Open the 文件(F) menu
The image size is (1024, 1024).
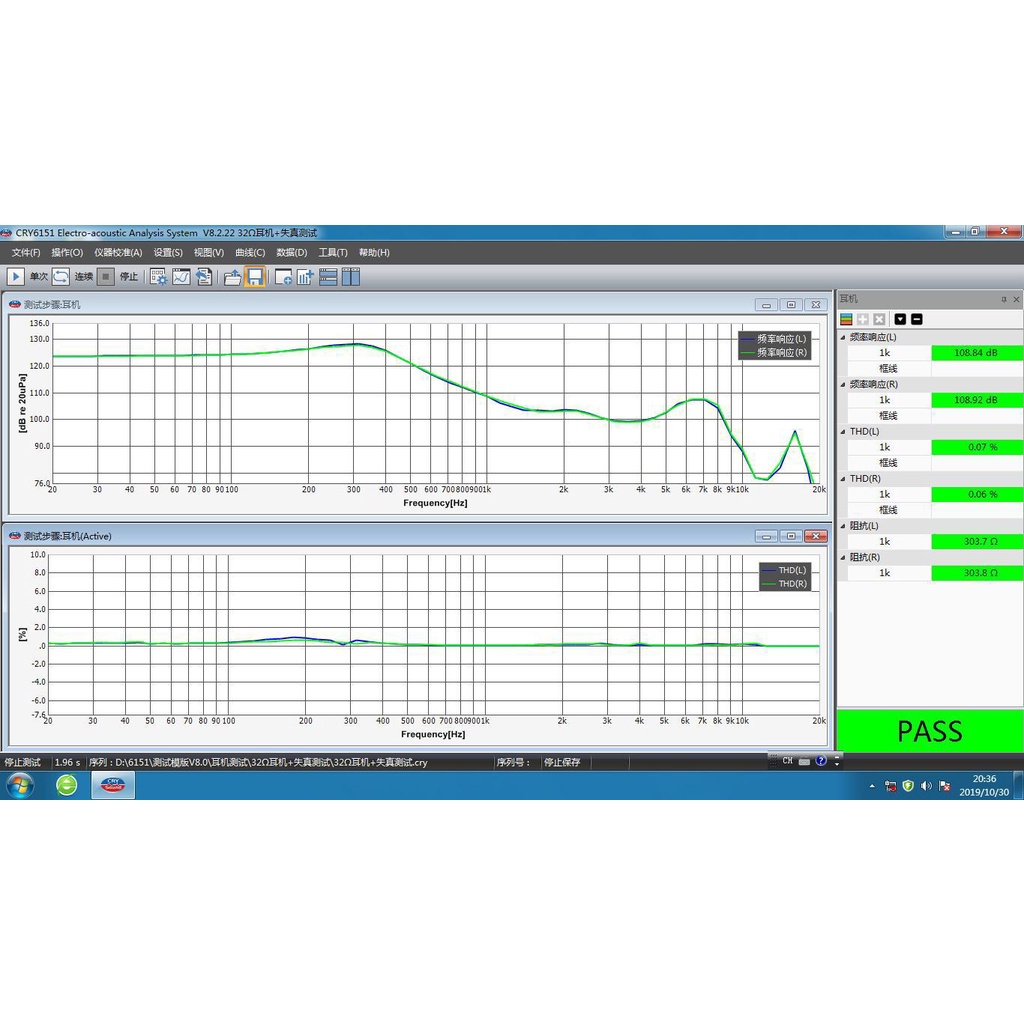(26, 253)
